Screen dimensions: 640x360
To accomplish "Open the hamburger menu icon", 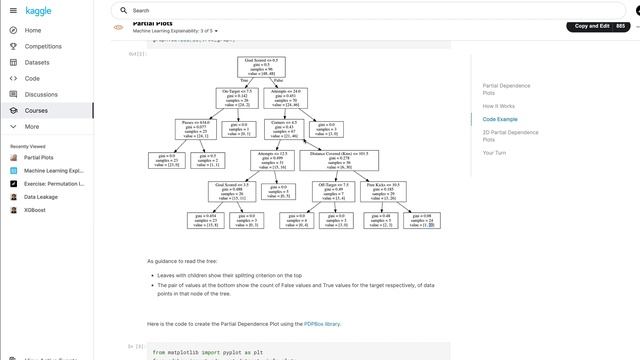I will click(13, 11).
